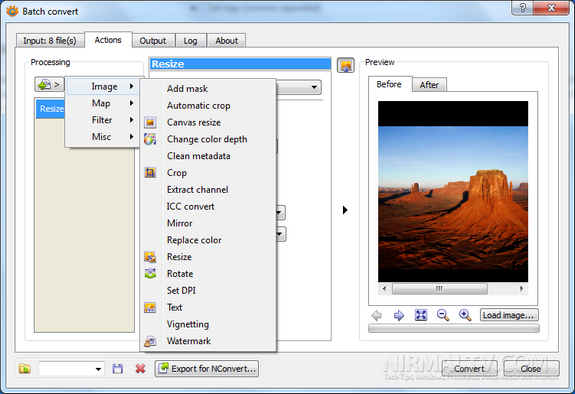Click the Load image... button
This screenshot has width=575, height=394.
(x=509, y=315)
